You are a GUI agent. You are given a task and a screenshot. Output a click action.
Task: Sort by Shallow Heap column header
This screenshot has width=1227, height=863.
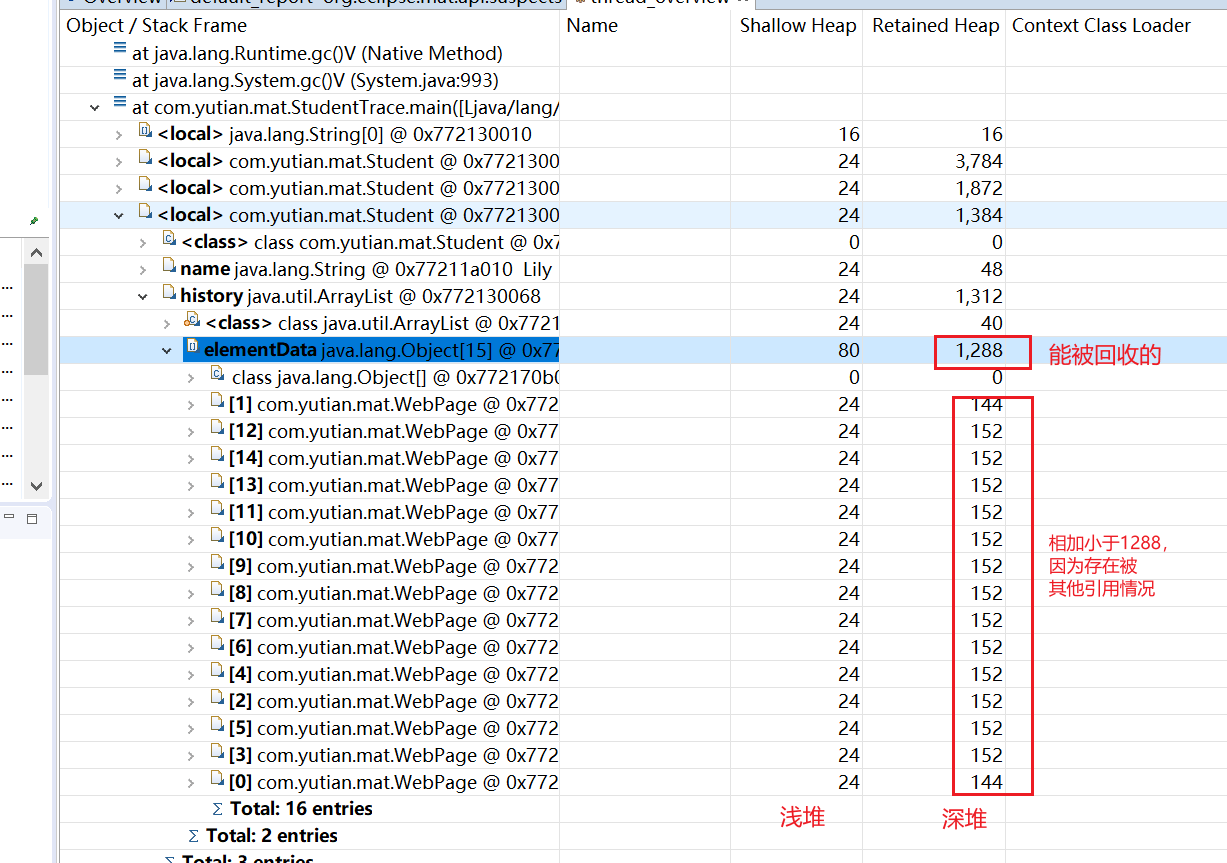(797, 26)
